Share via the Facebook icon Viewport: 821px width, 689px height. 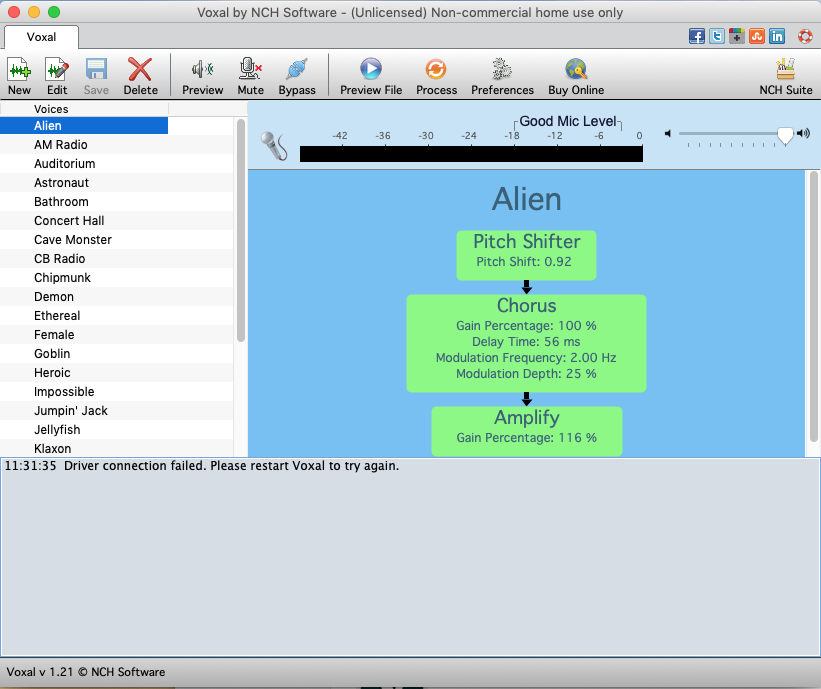(697, 36)
